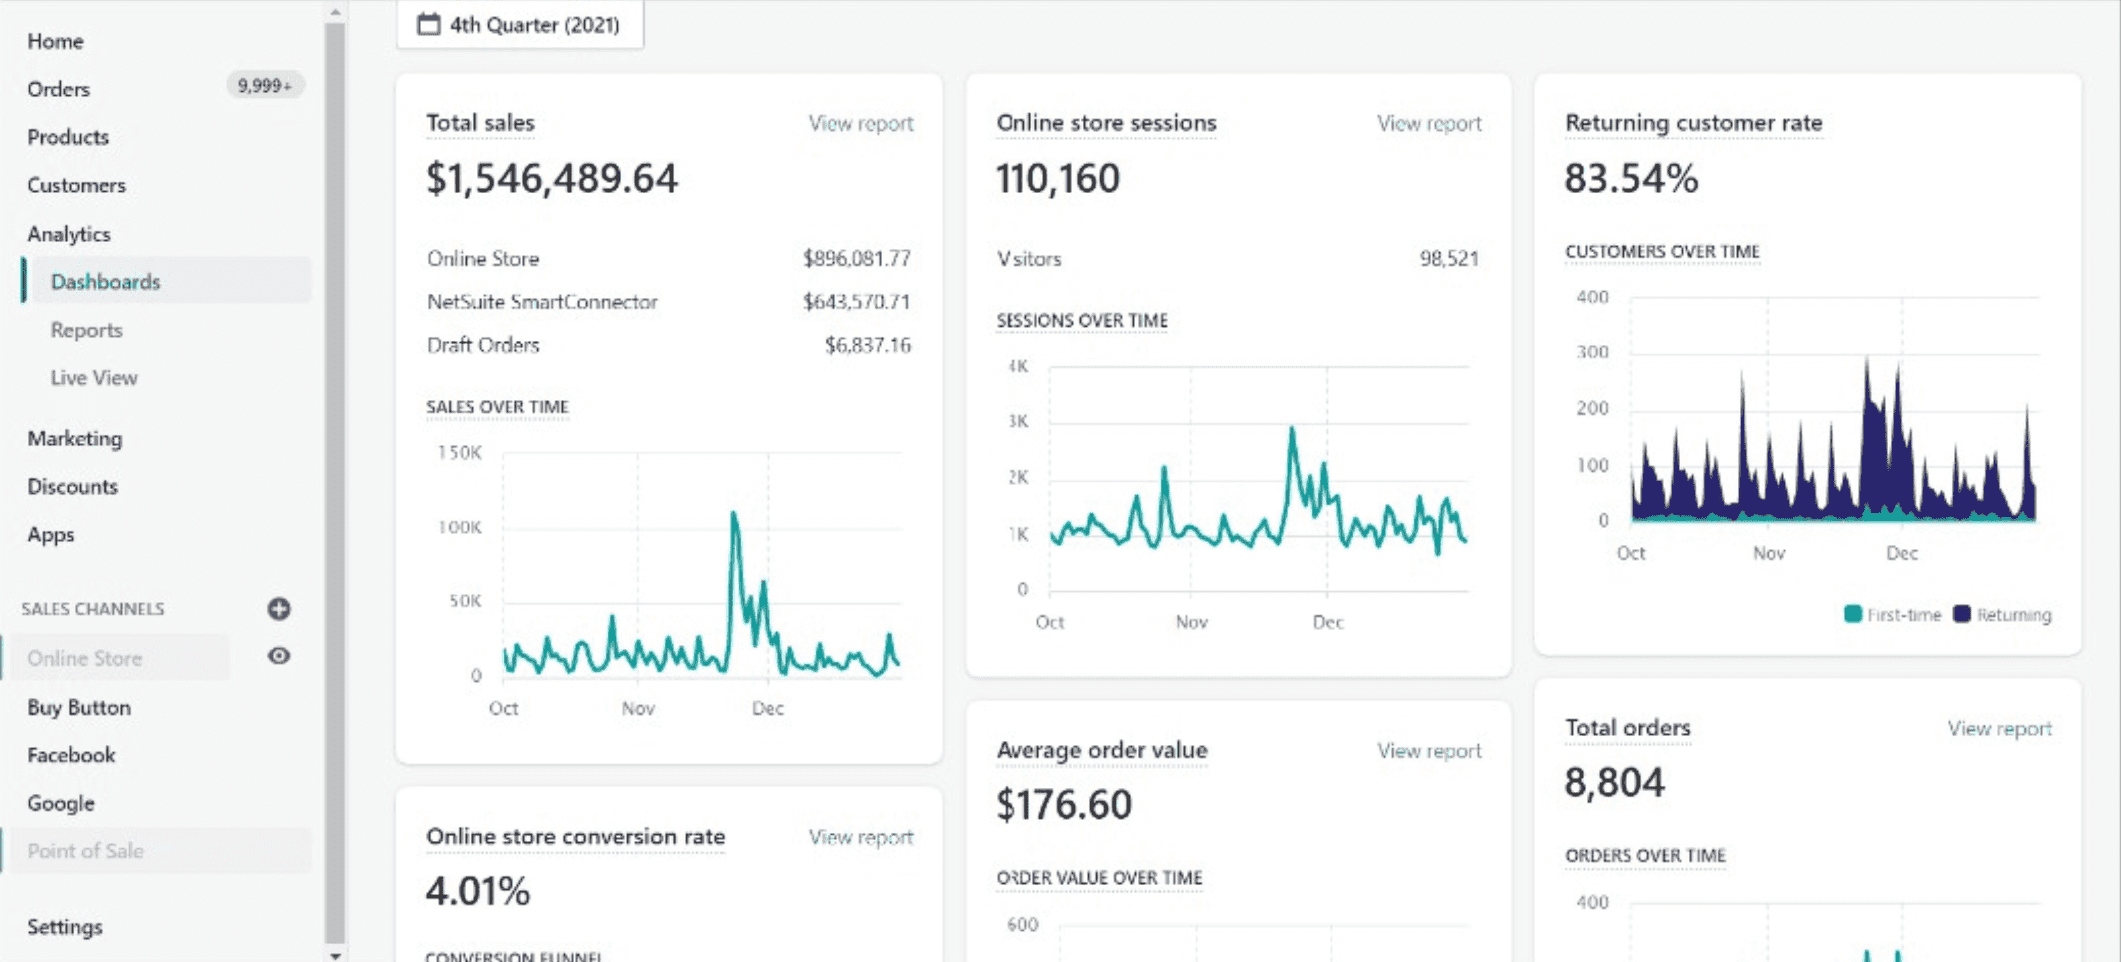Click the First-time legend color swatch

pyautogui.click(x=1853, y=614)
